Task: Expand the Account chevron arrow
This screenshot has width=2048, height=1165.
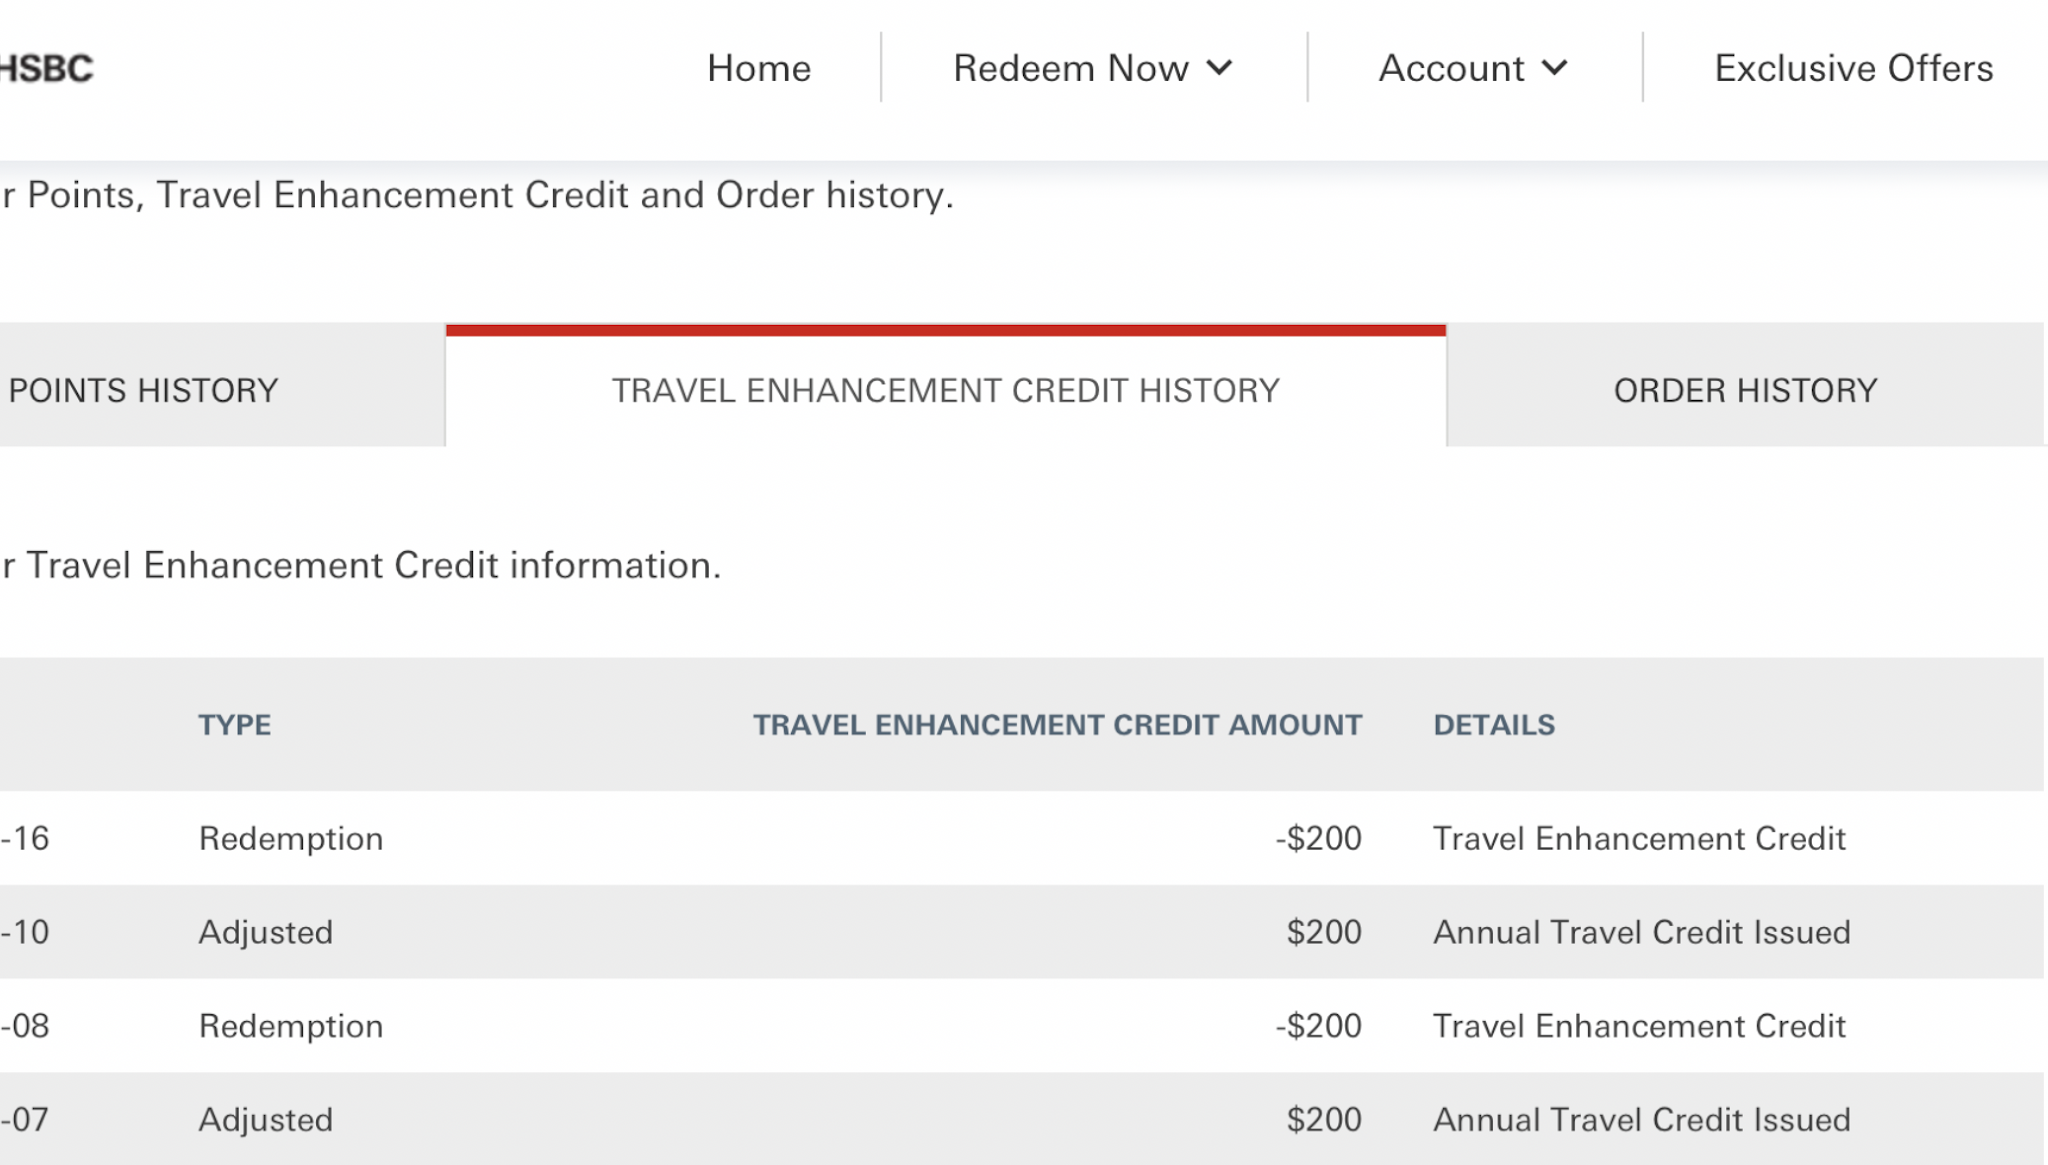Action: coord(1554,68)
